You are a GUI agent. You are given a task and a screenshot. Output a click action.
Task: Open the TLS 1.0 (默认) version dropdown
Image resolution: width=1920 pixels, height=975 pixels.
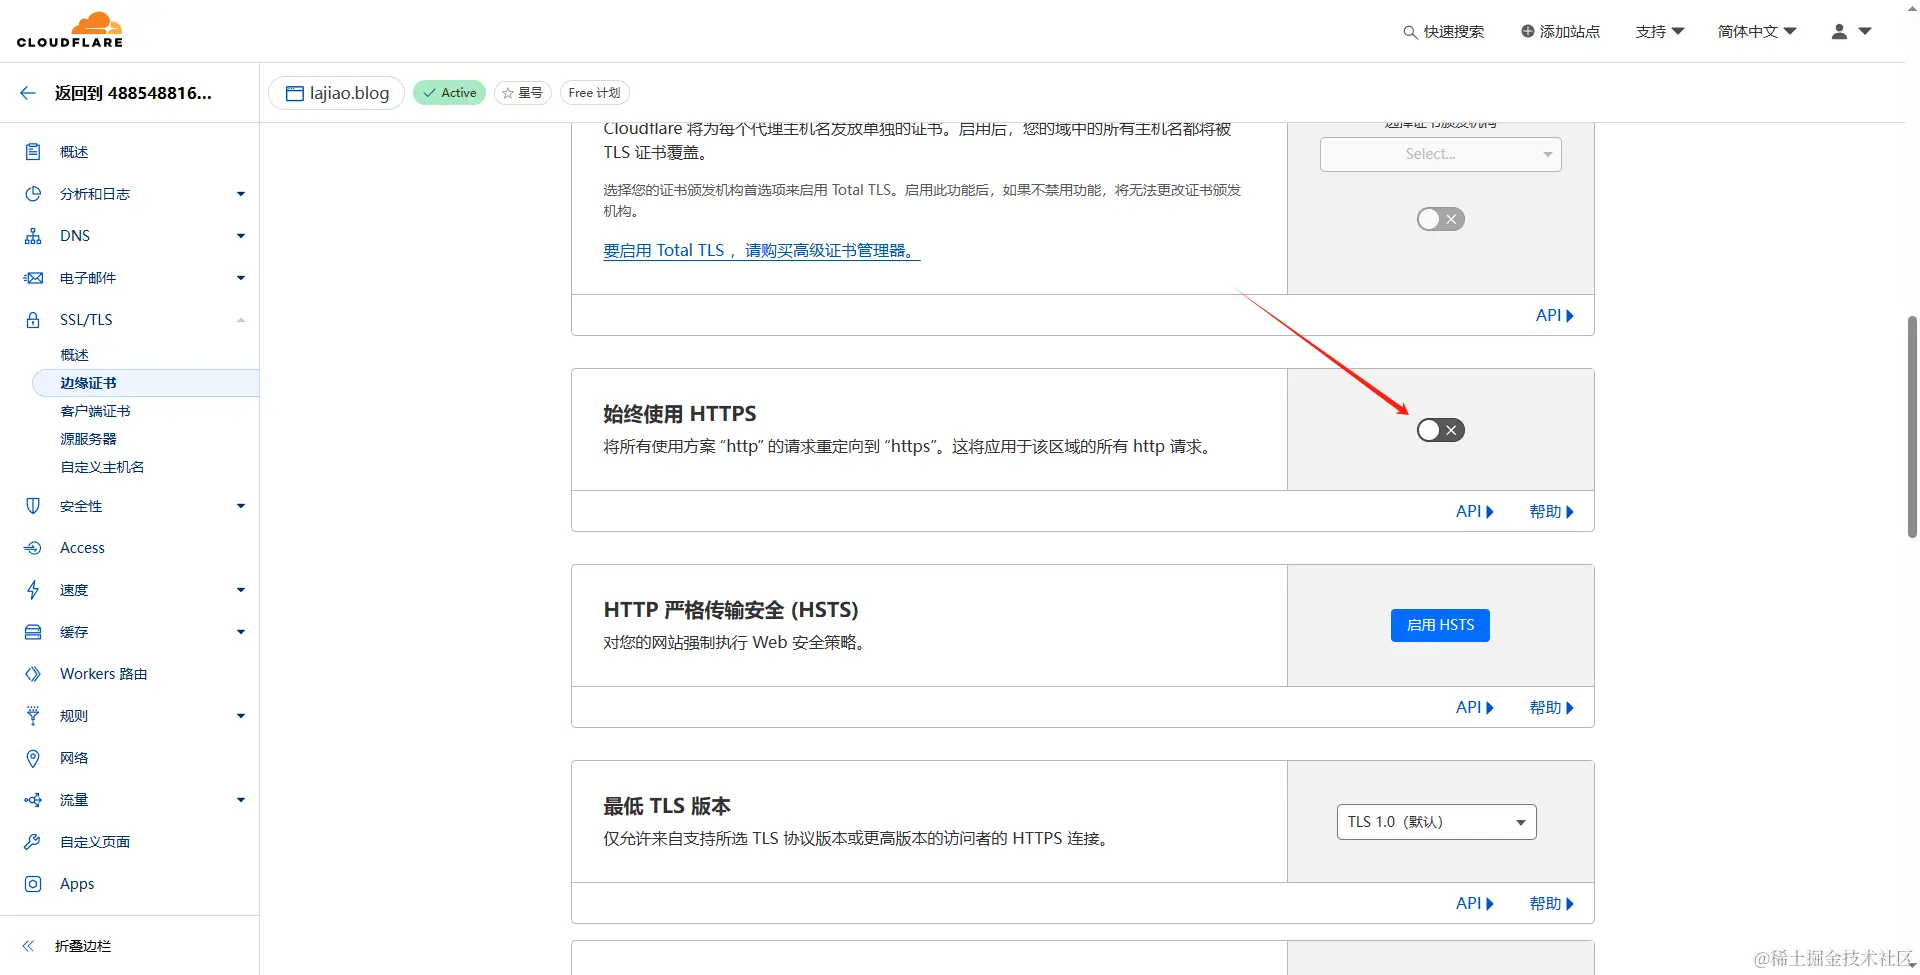[x=1436, y=822]
